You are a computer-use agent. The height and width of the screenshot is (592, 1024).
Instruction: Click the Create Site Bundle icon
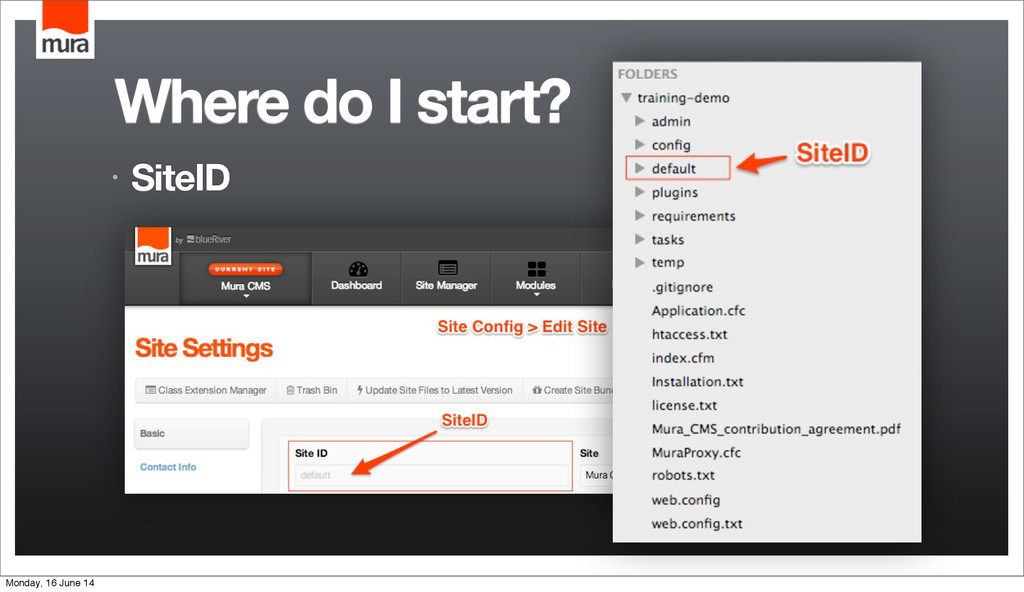[x=537, y=390]
